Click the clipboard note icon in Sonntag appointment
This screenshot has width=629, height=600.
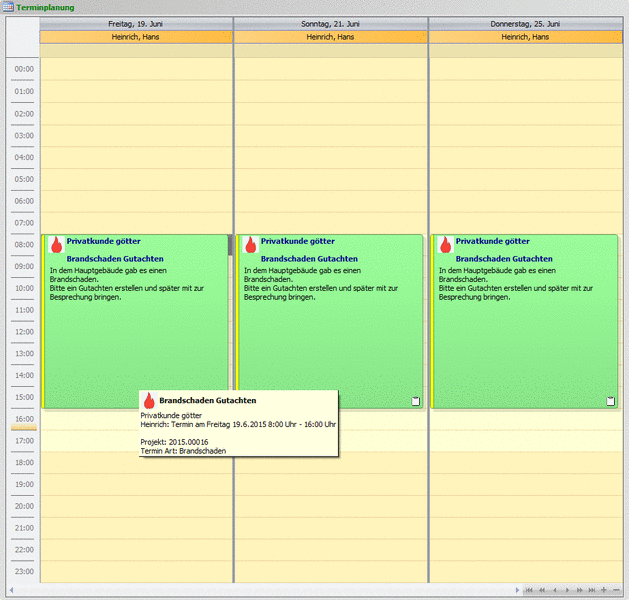416,401
